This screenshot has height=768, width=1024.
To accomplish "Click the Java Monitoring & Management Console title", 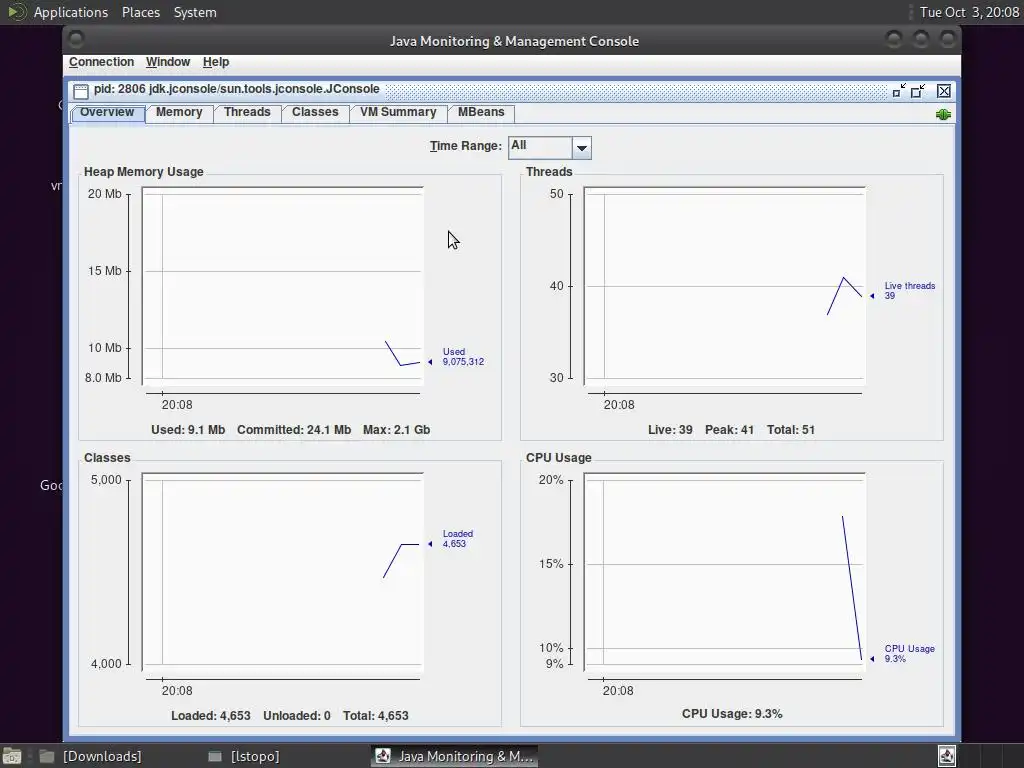I will 515,41.
